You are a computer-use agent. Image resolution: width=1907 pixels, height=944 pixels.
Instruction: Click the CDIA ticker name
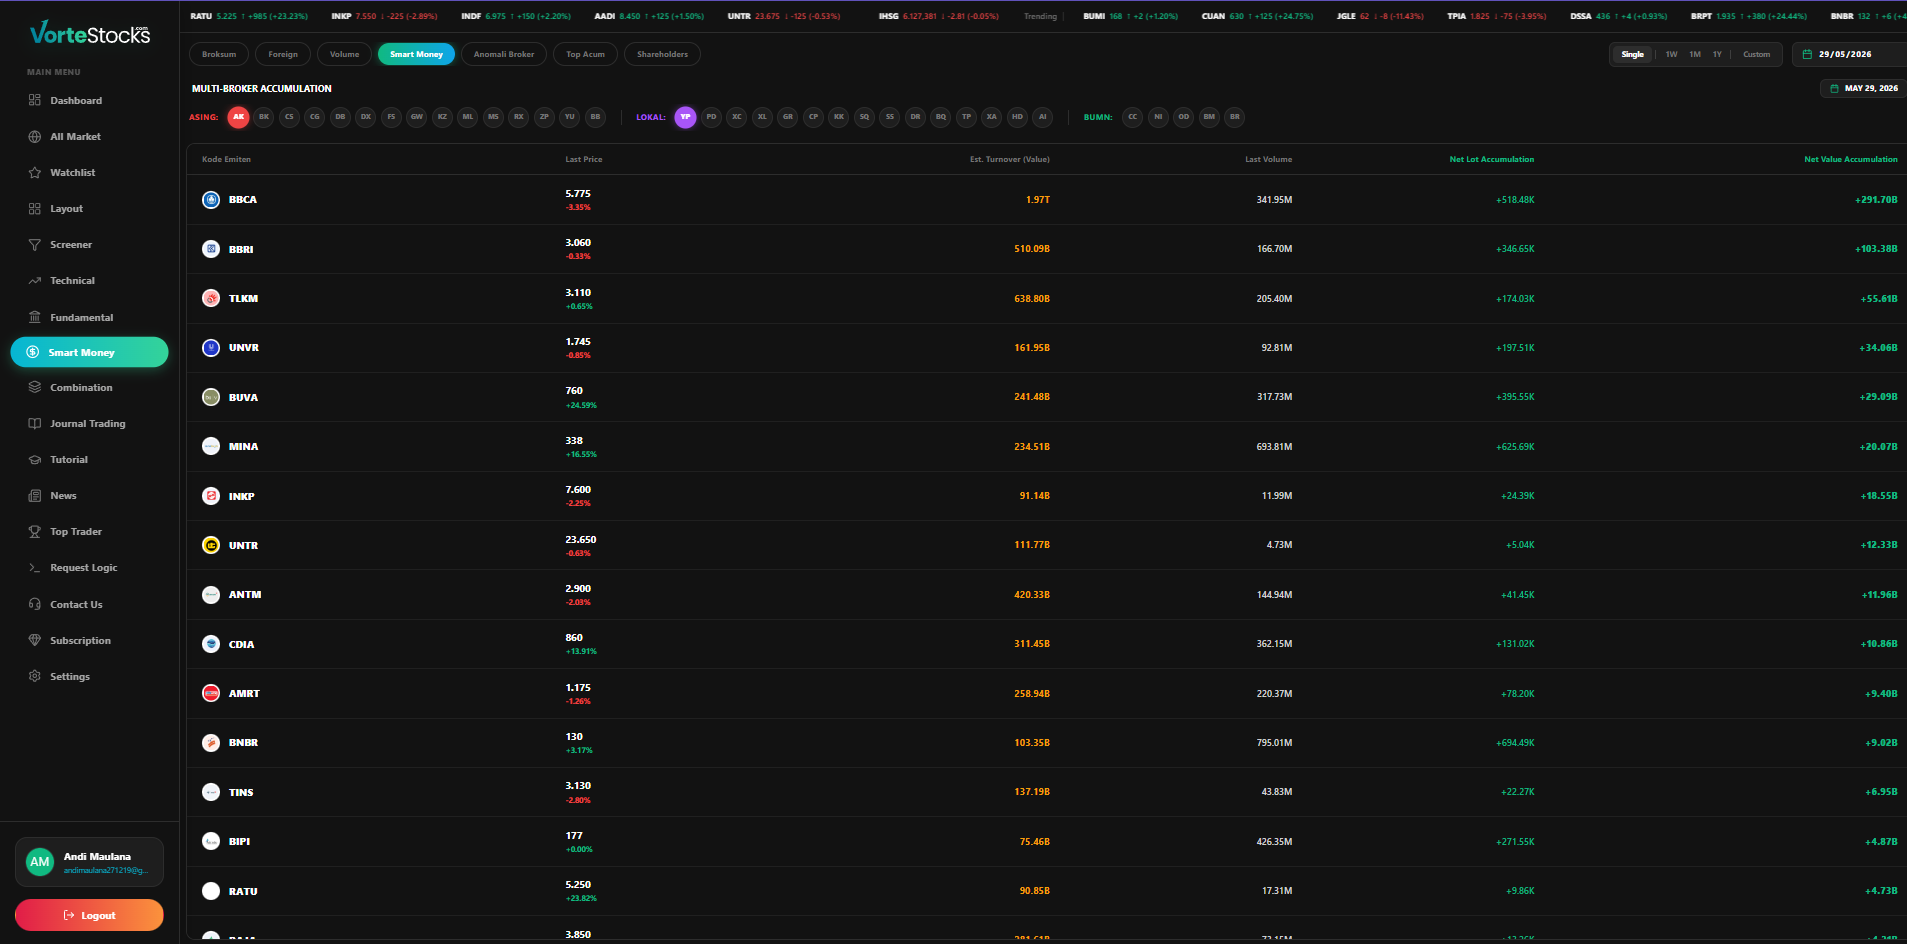[x=241, y=644]
